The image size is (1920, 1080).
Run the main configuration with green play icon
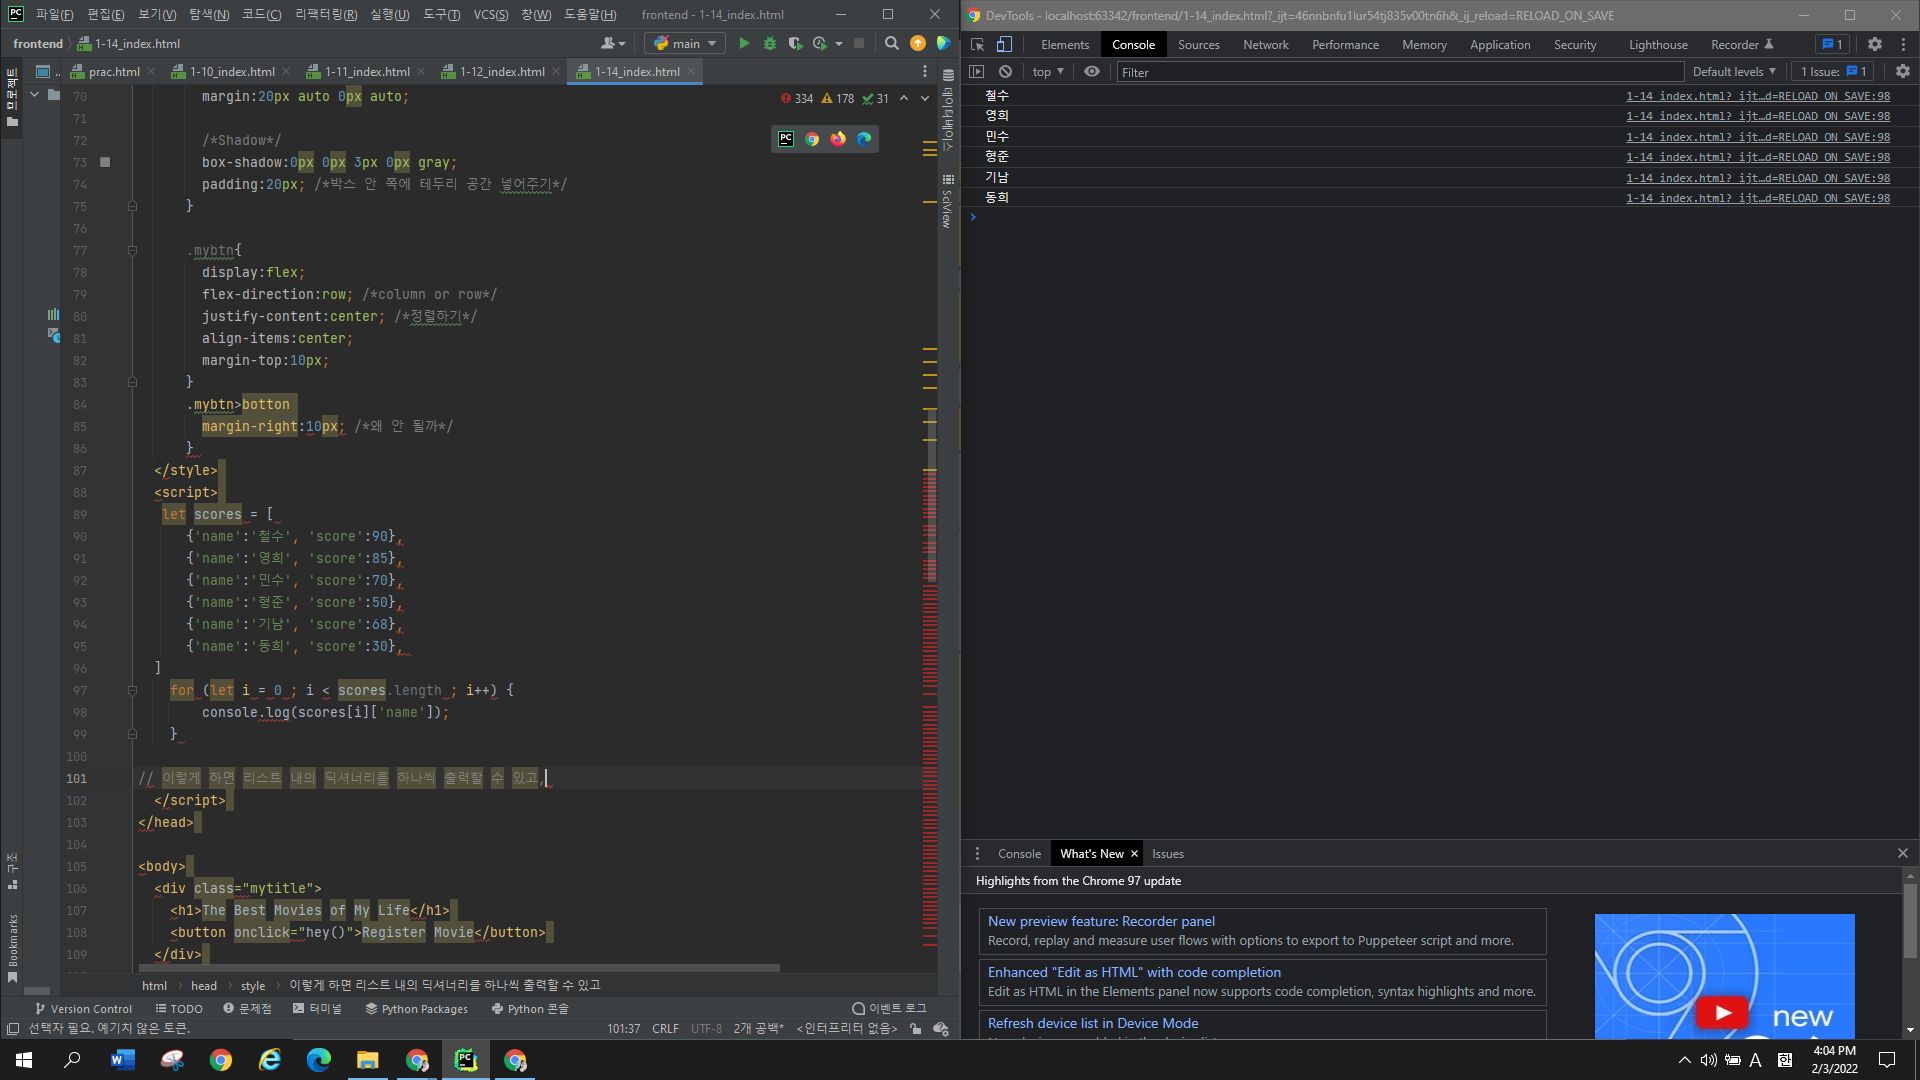[744, 44]
